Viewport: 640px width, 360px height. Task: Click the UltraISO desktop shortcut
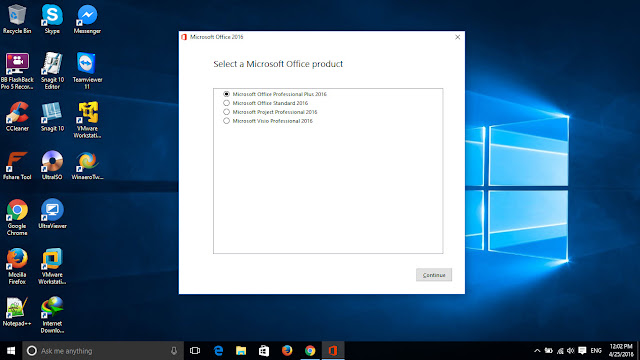[x=52, y=165]
